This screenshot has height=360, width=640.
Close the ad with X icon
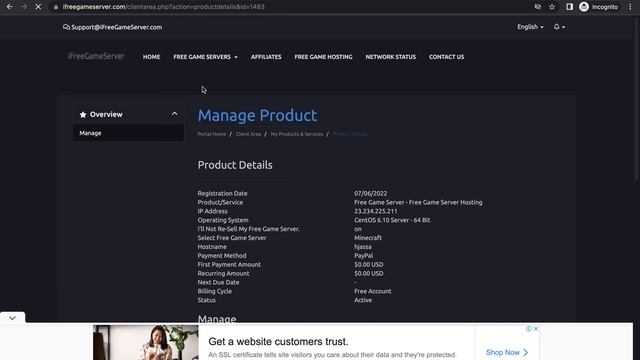tap(536, 329)
